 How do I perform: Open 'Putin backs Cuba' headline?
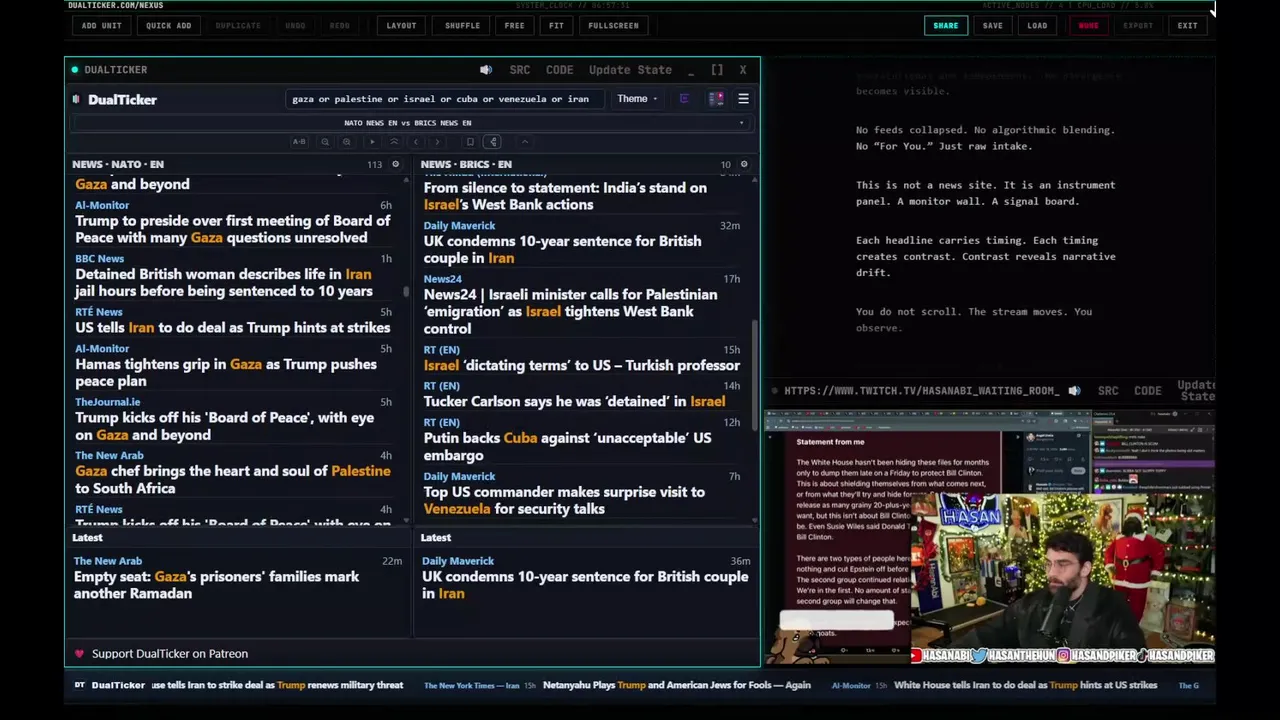click(567, 447)
